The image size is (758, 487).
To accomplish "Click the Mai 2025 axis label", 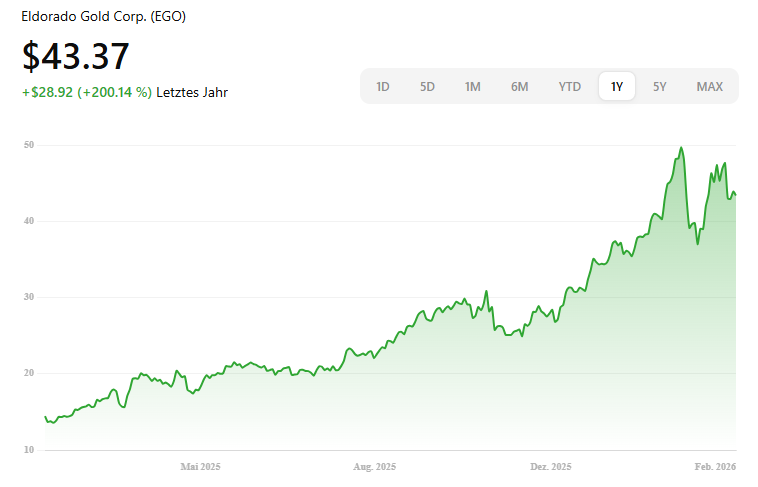I will tap(200, 467).
